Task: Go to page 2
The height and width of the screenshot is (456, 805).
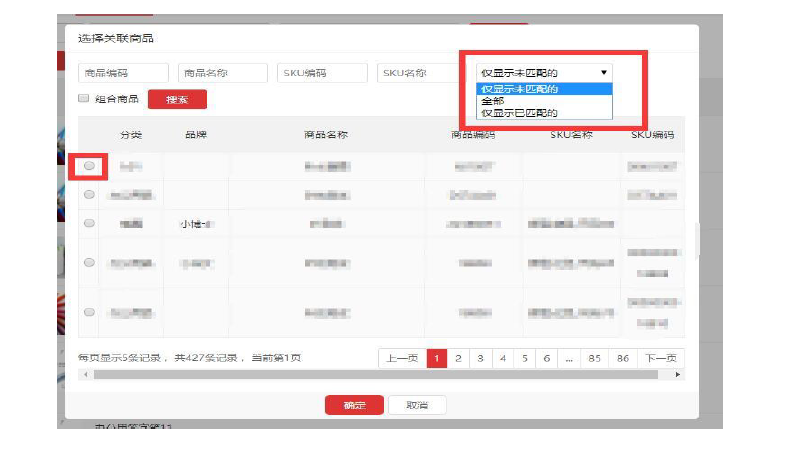Action: click(x=458, y=358)
